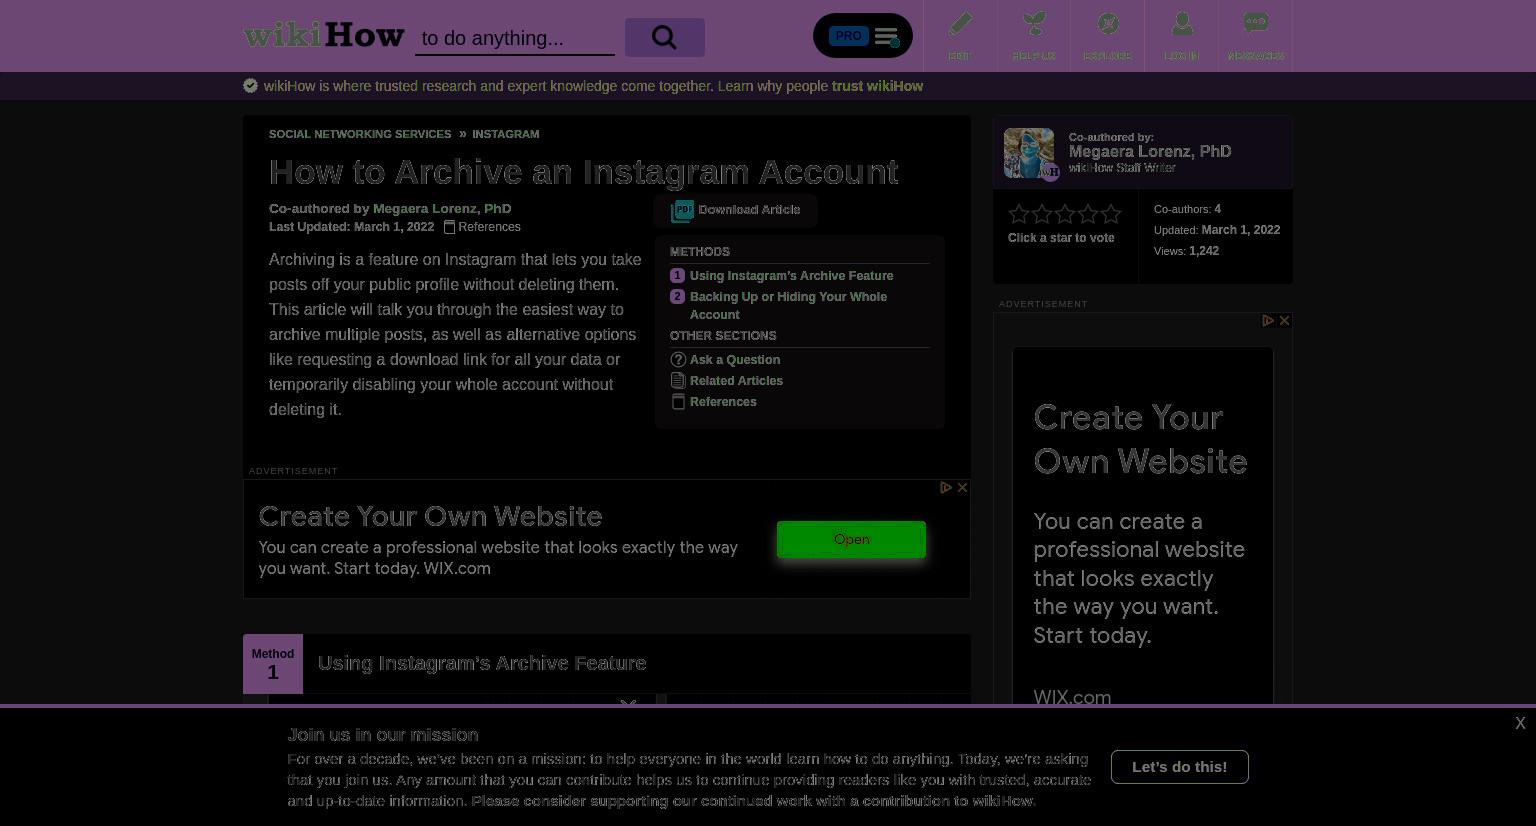Screen dimensions: 1536x826
Task: Click Megaera Lorenz's author avatar
Action: [x=1029, y=153]
